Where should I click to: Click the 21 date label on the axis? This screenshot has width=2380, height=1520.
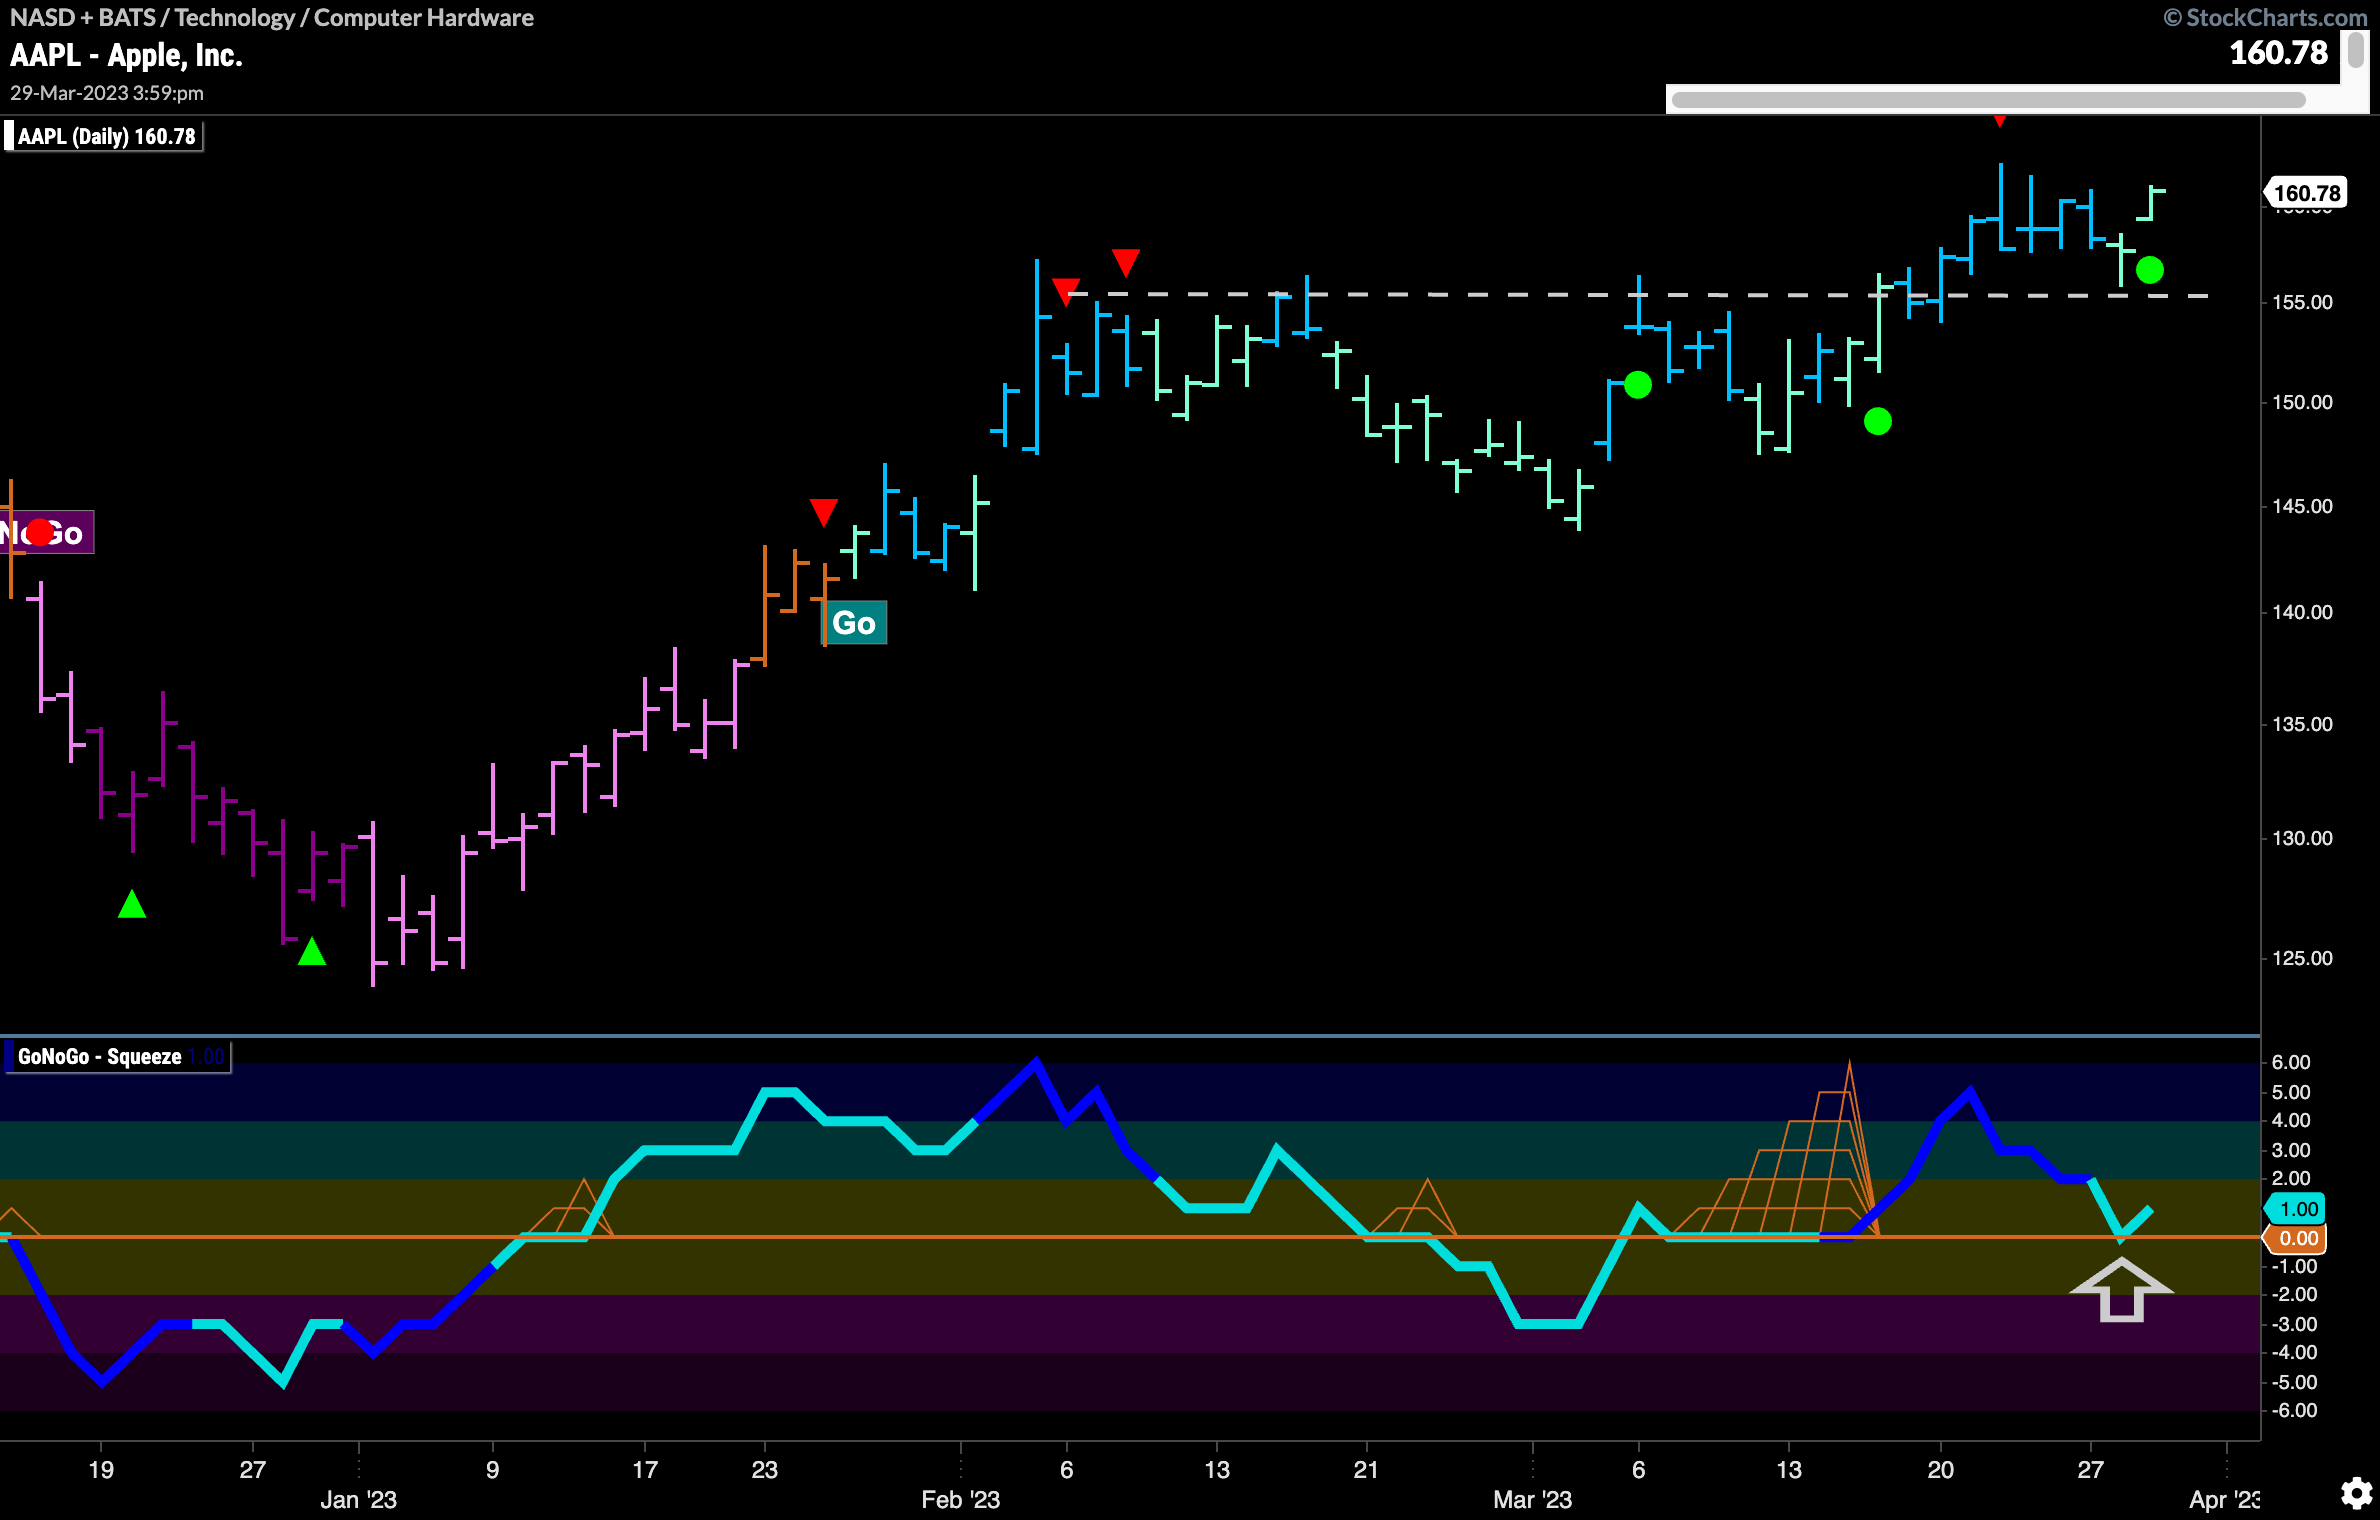pos(1366,1470)
